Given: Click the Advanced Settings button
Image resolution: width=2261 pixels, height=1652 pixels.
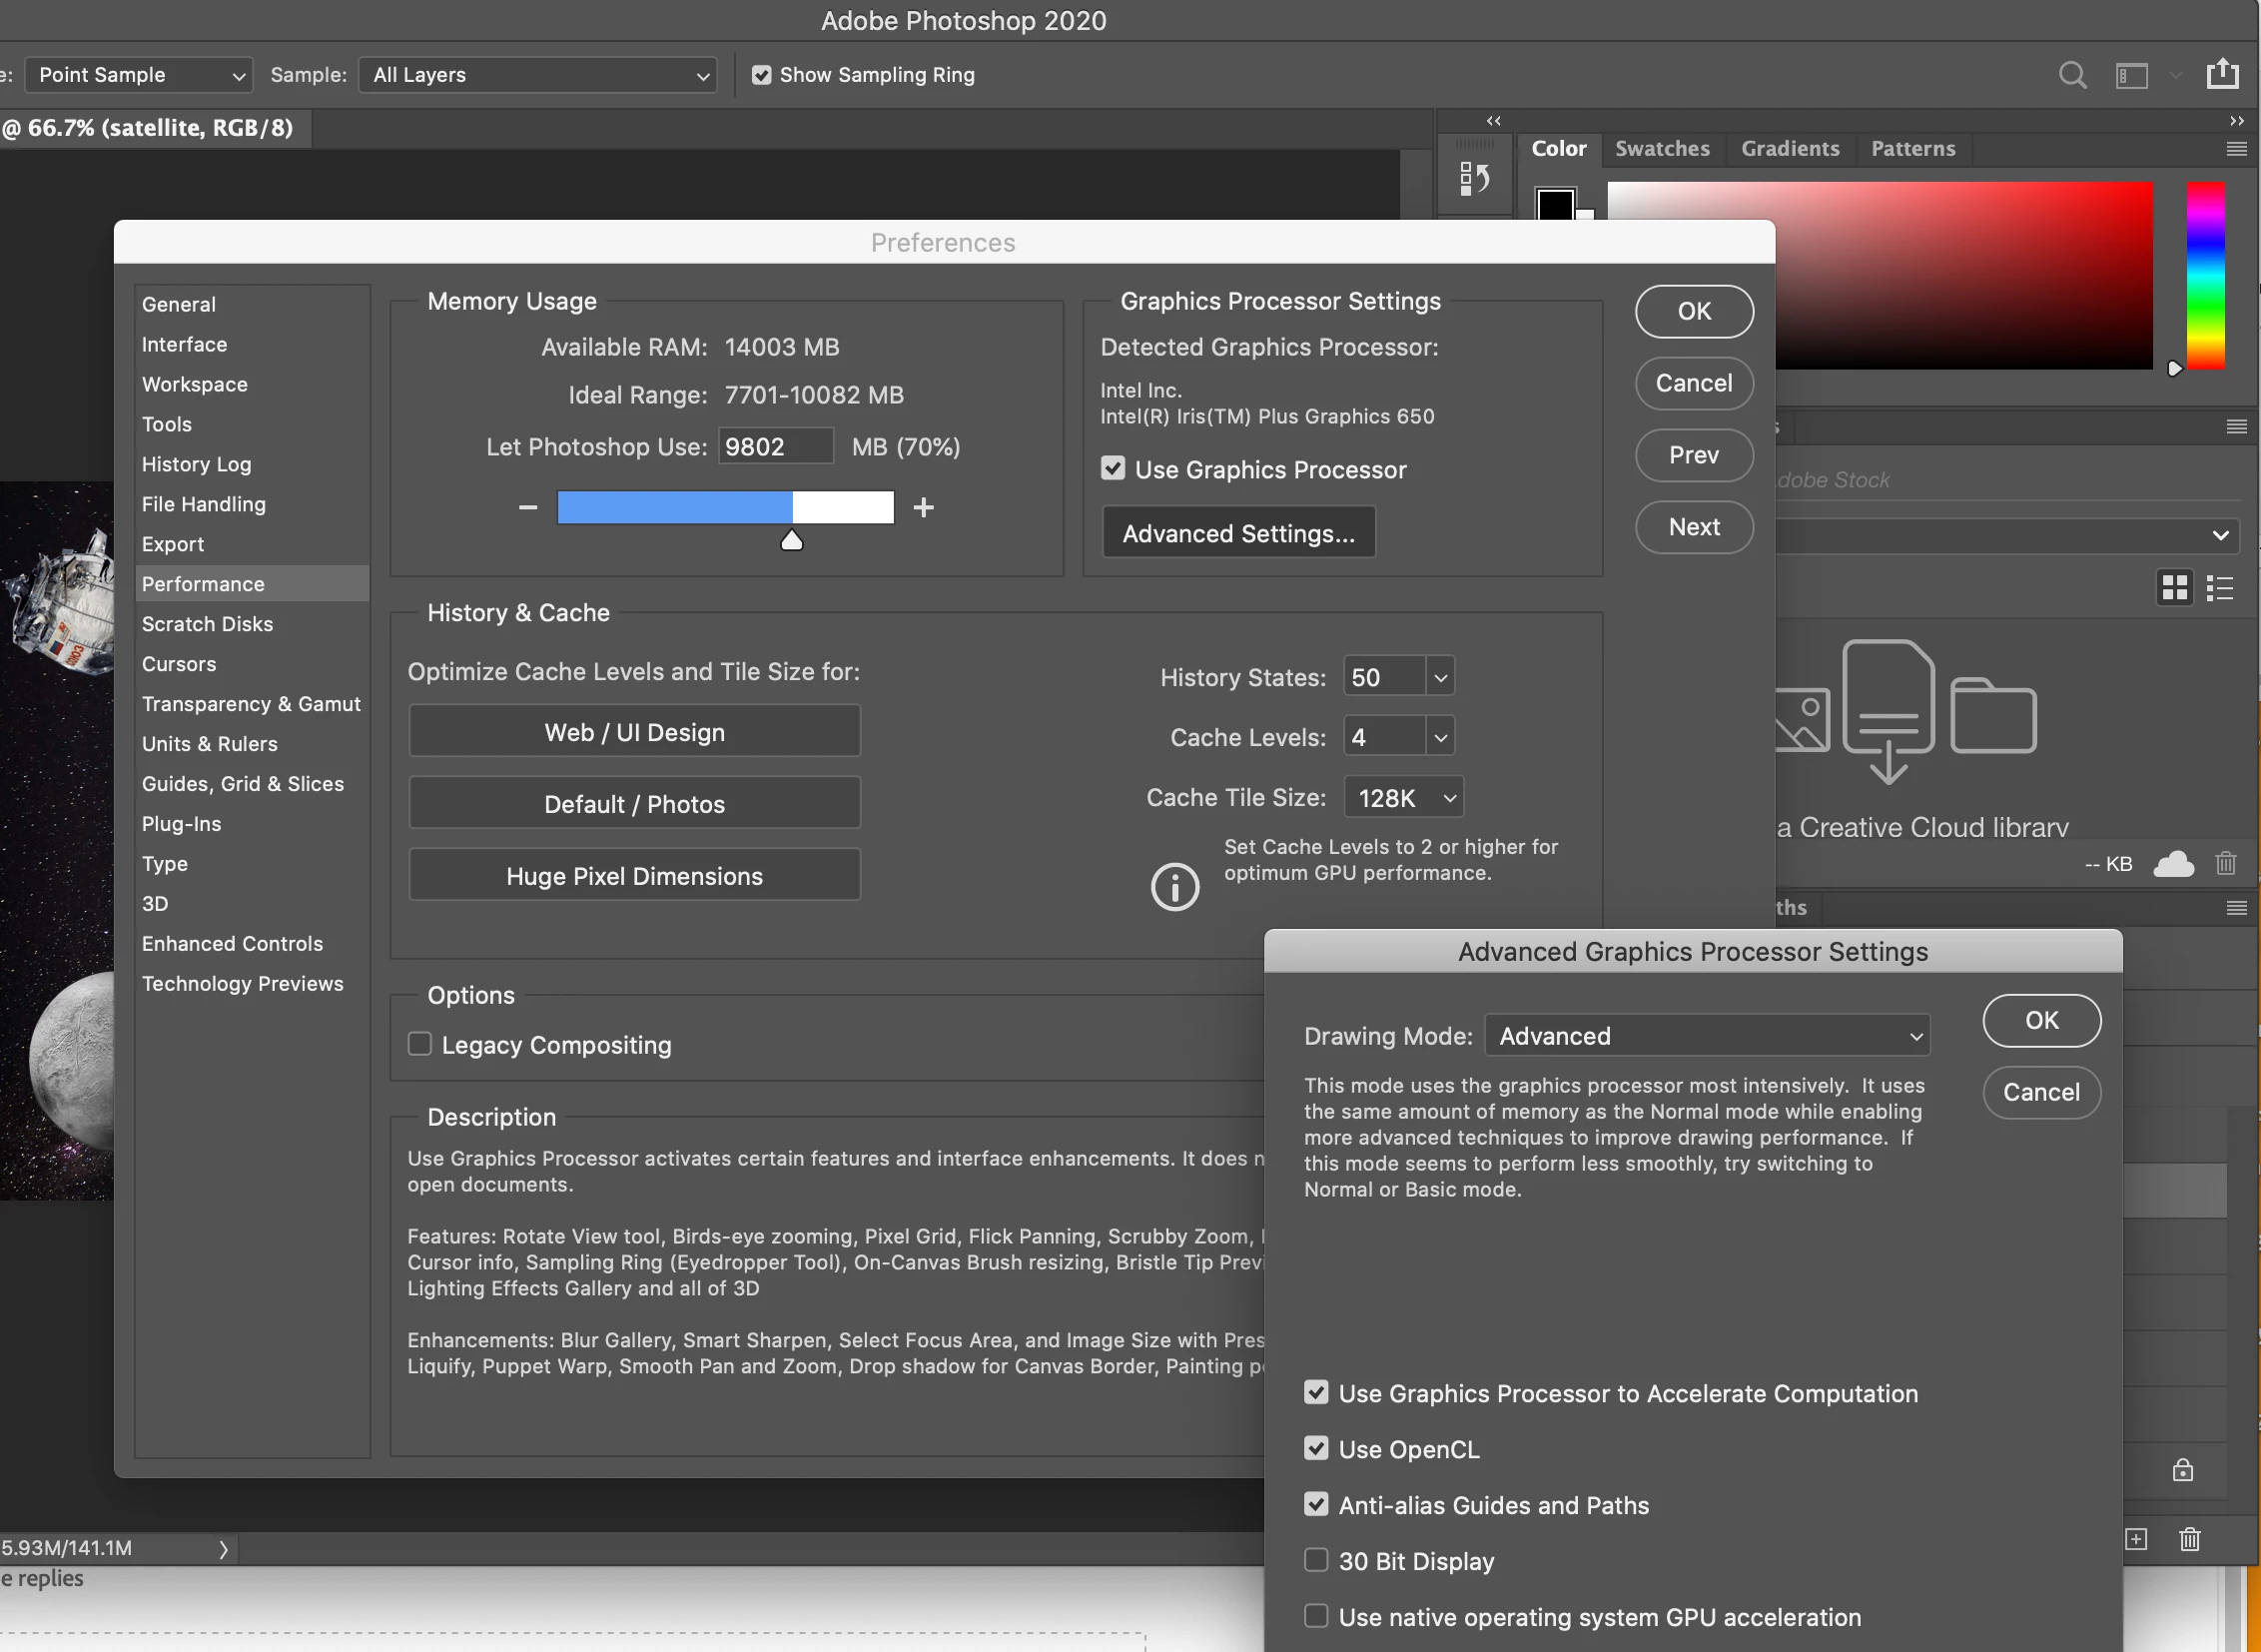Looking at the screenshot, I should 1238,533.
